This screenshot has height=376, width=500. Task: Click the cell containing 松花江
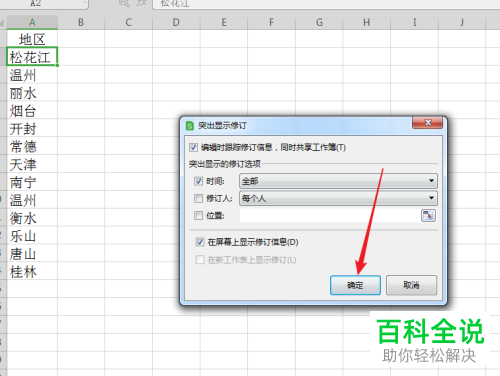click(32, 56)
